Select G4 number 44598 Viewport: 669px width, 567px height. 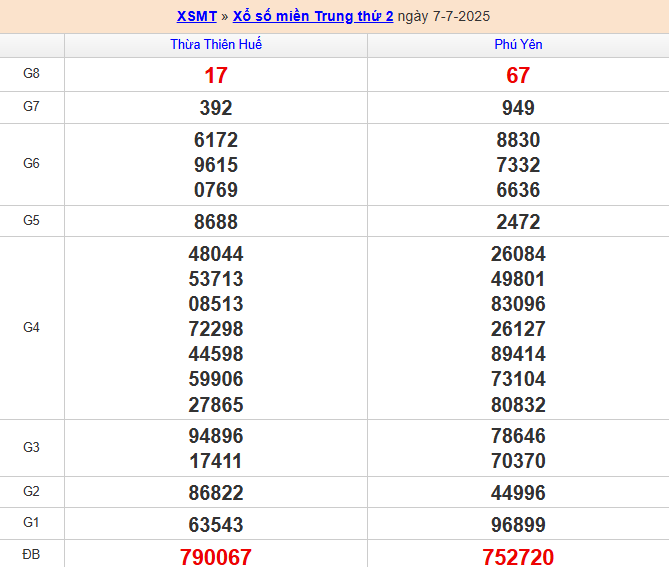(216, 354)
